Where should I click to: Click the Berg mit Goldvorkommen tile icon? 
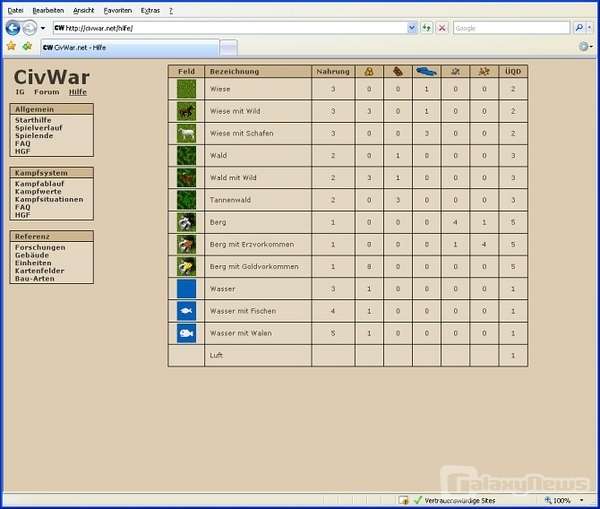click(186, 266)
